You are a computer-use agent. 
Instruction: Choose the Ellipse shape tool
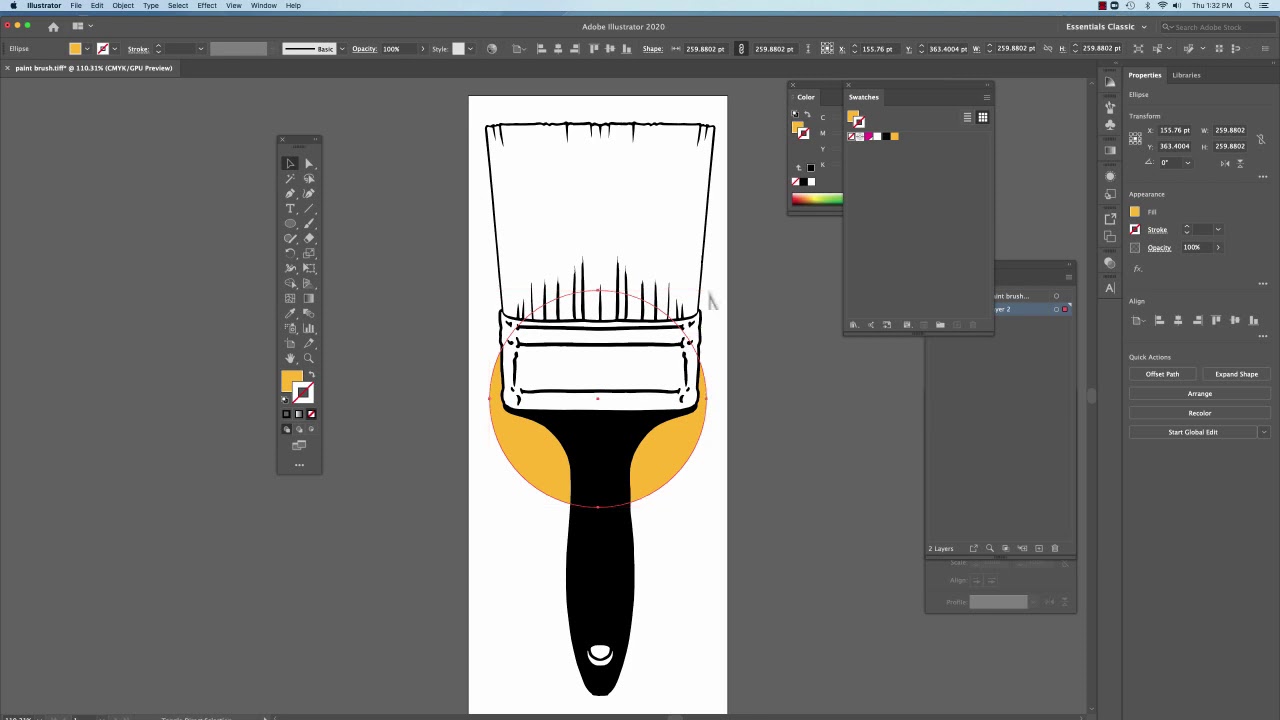(x=290, y=223)
